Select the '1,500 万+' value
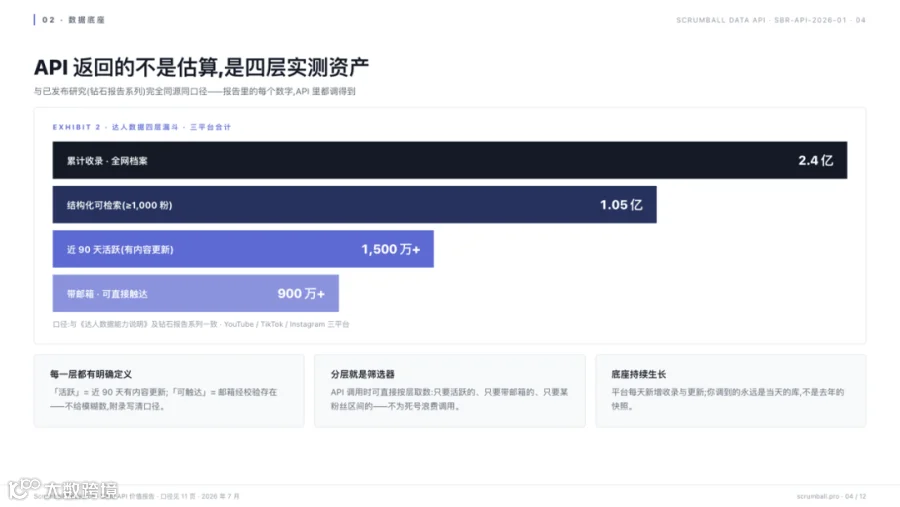The width and height of the screenshot is (900, 507). (391, 249)
